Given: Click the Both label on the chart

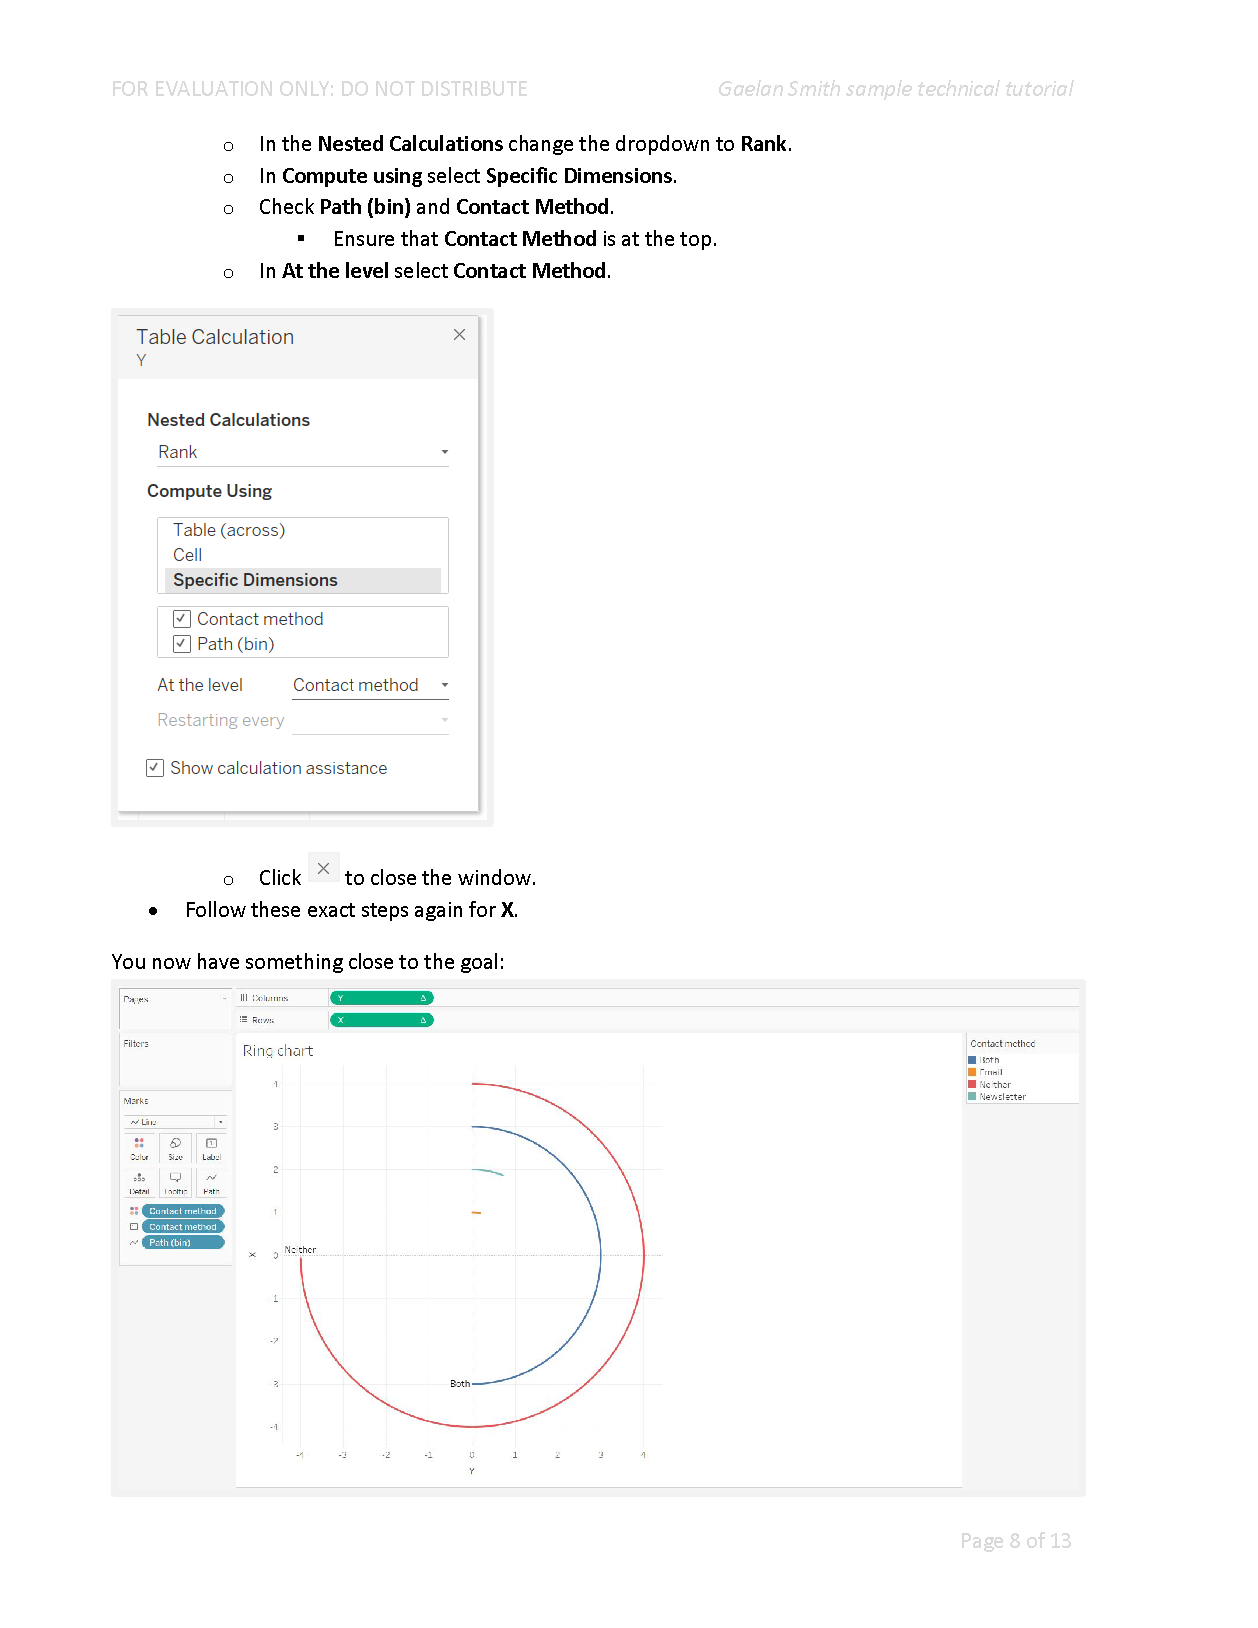Looking at the screenshot, I should click(460, 1384).
